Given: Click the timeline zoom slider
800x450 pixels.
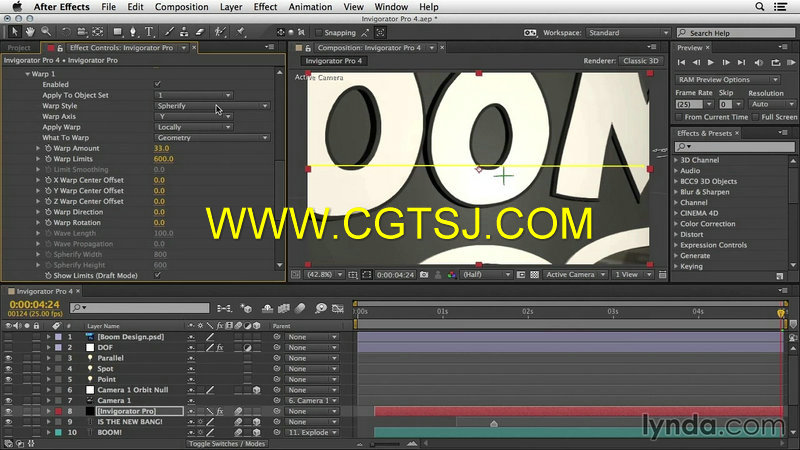Looking at the screenshot, I should click(x=387, y=444).
